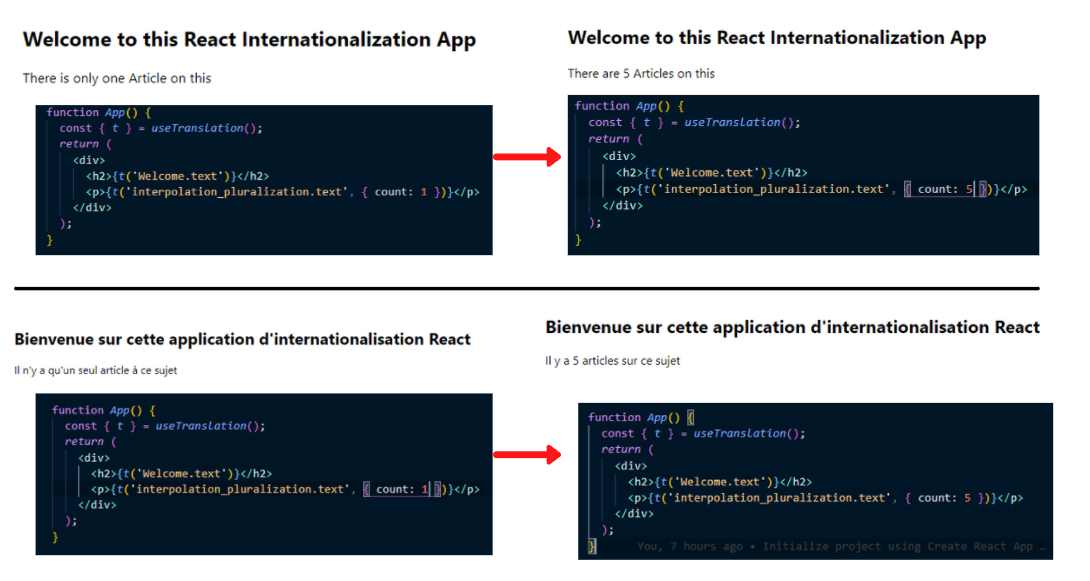Click 'count: 5' in the code with the git blame line
This screenshot has height=581, width=1090.
click(x=946, y=497)
